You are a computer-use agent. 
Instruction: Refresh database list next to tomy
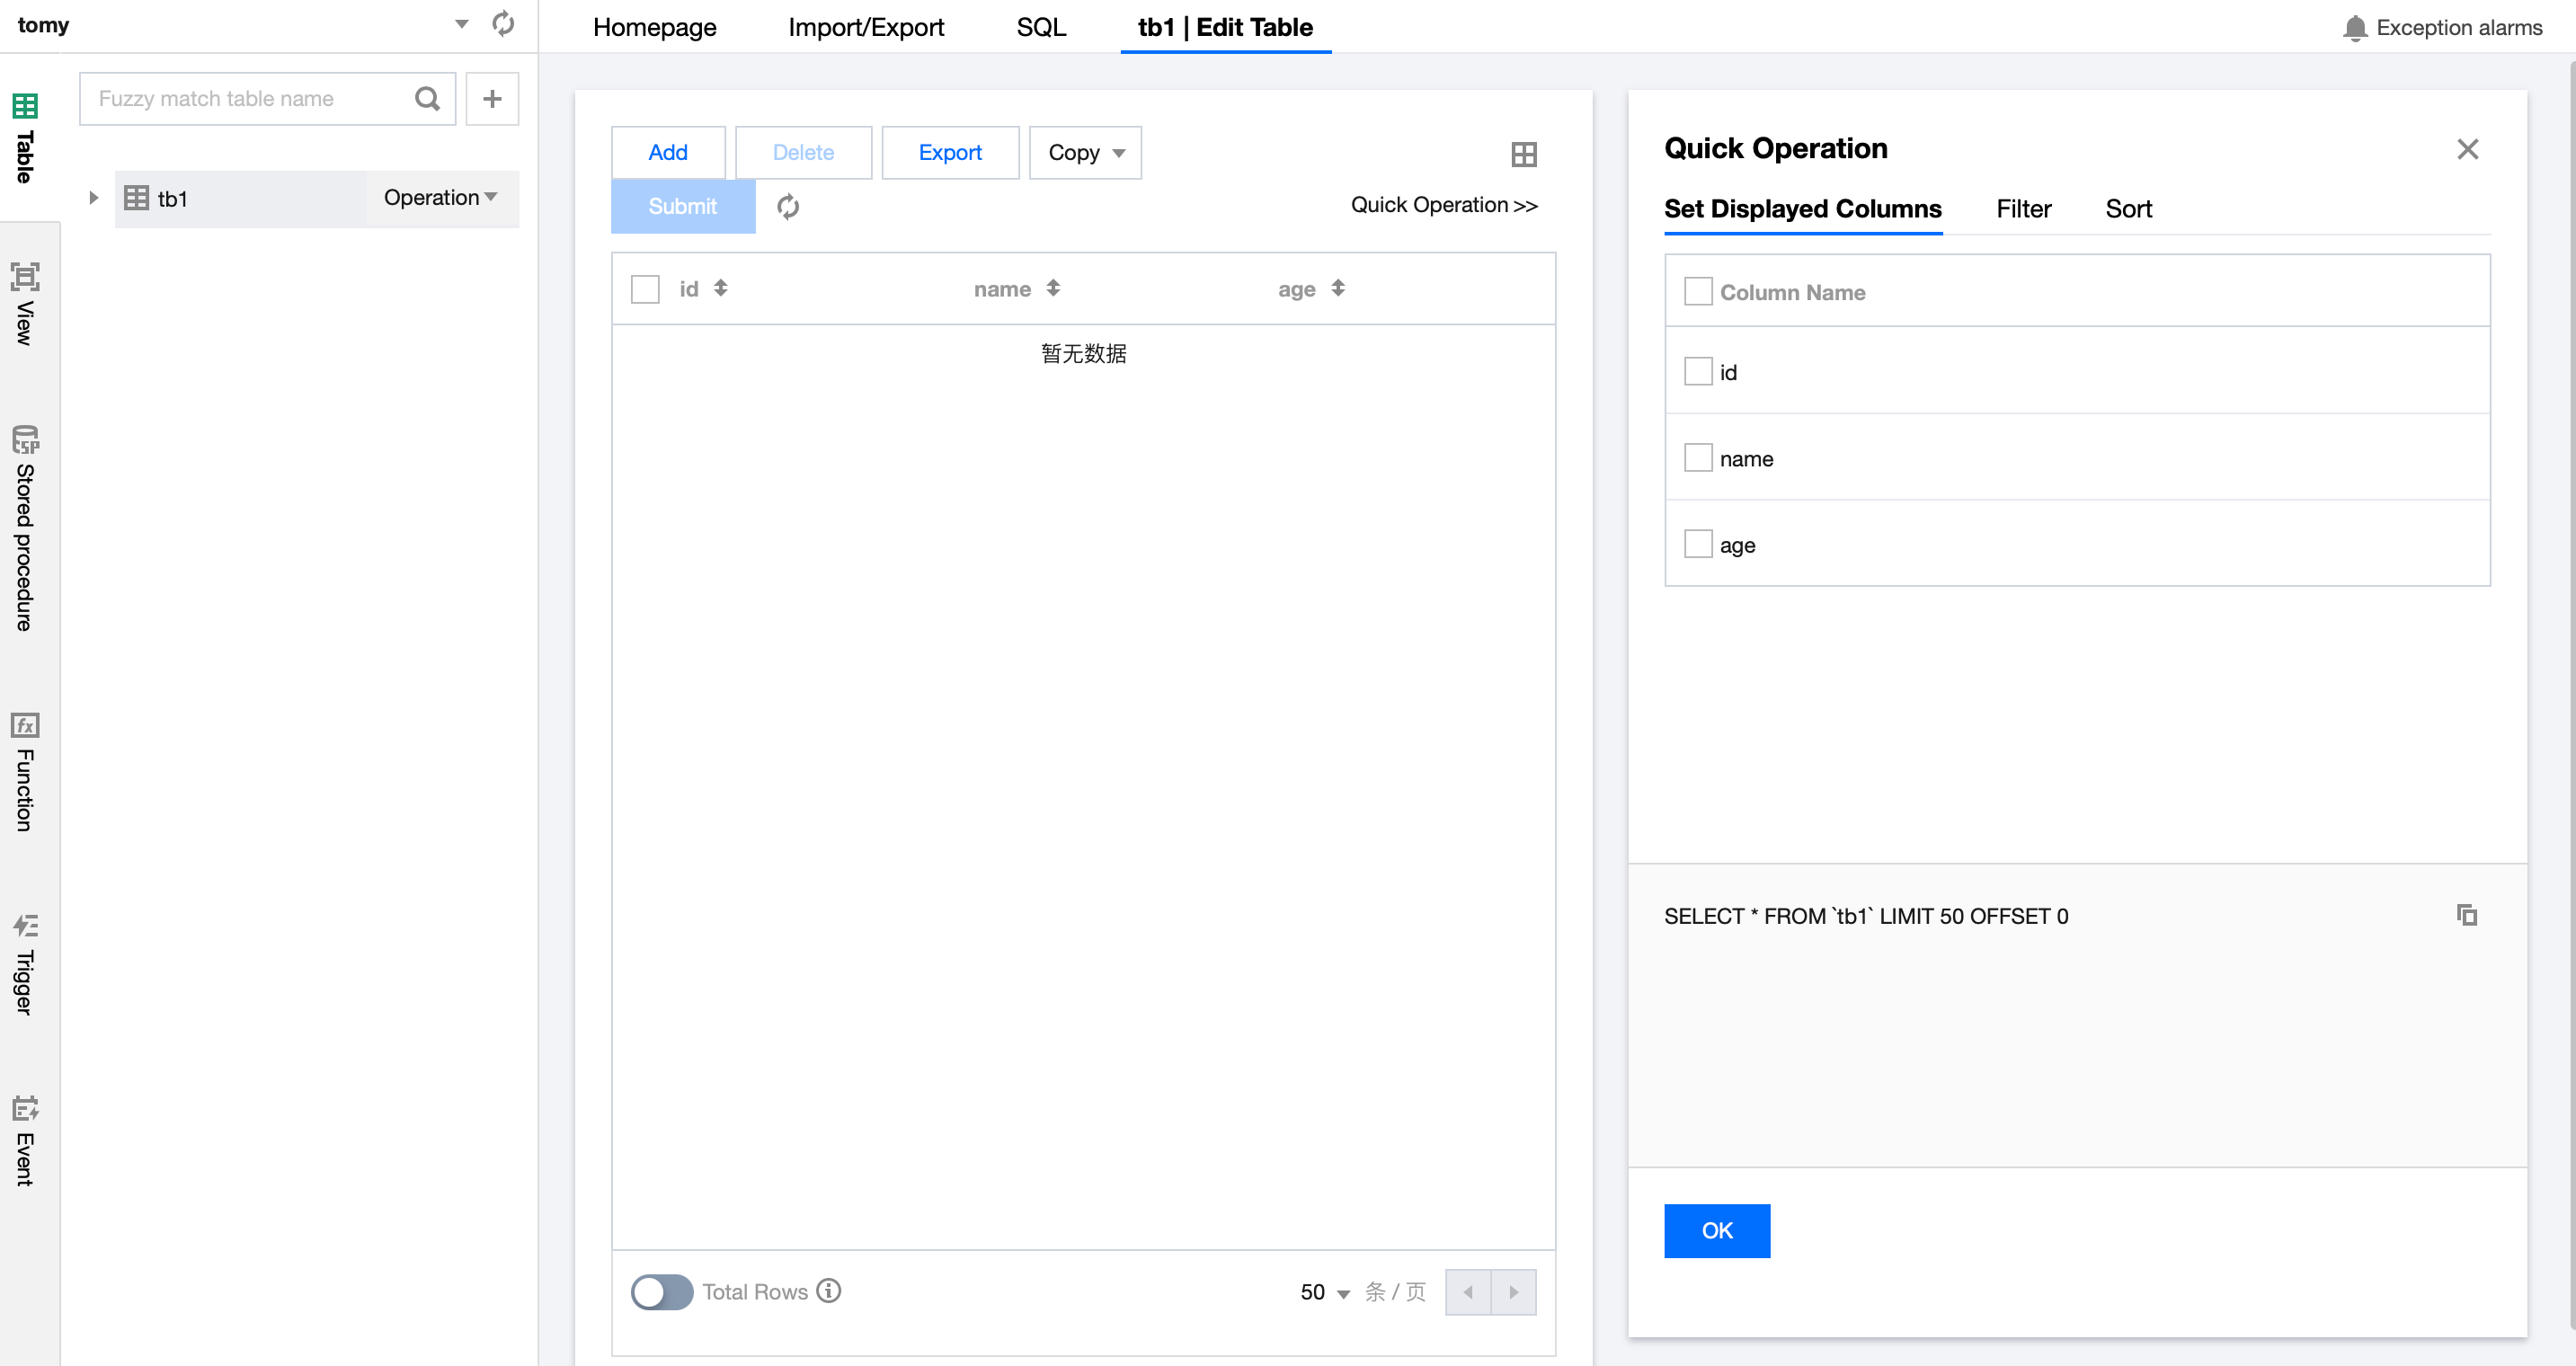(504, 24)
